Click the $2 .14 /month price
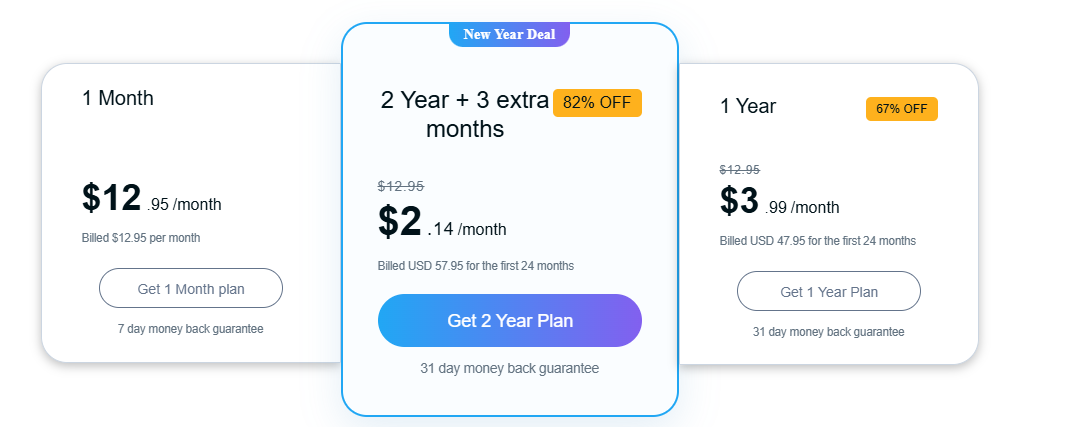 point(442,223)
